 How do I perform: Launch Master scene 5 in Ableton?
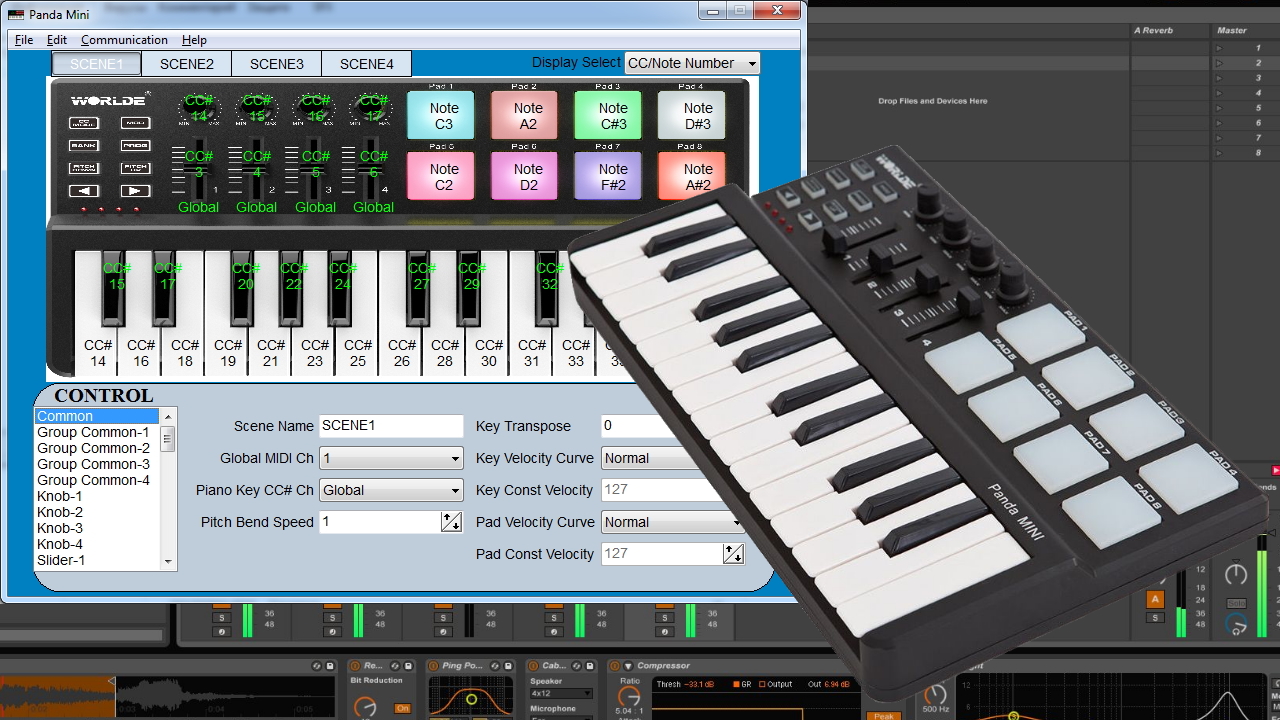[x=1219, y=108]
